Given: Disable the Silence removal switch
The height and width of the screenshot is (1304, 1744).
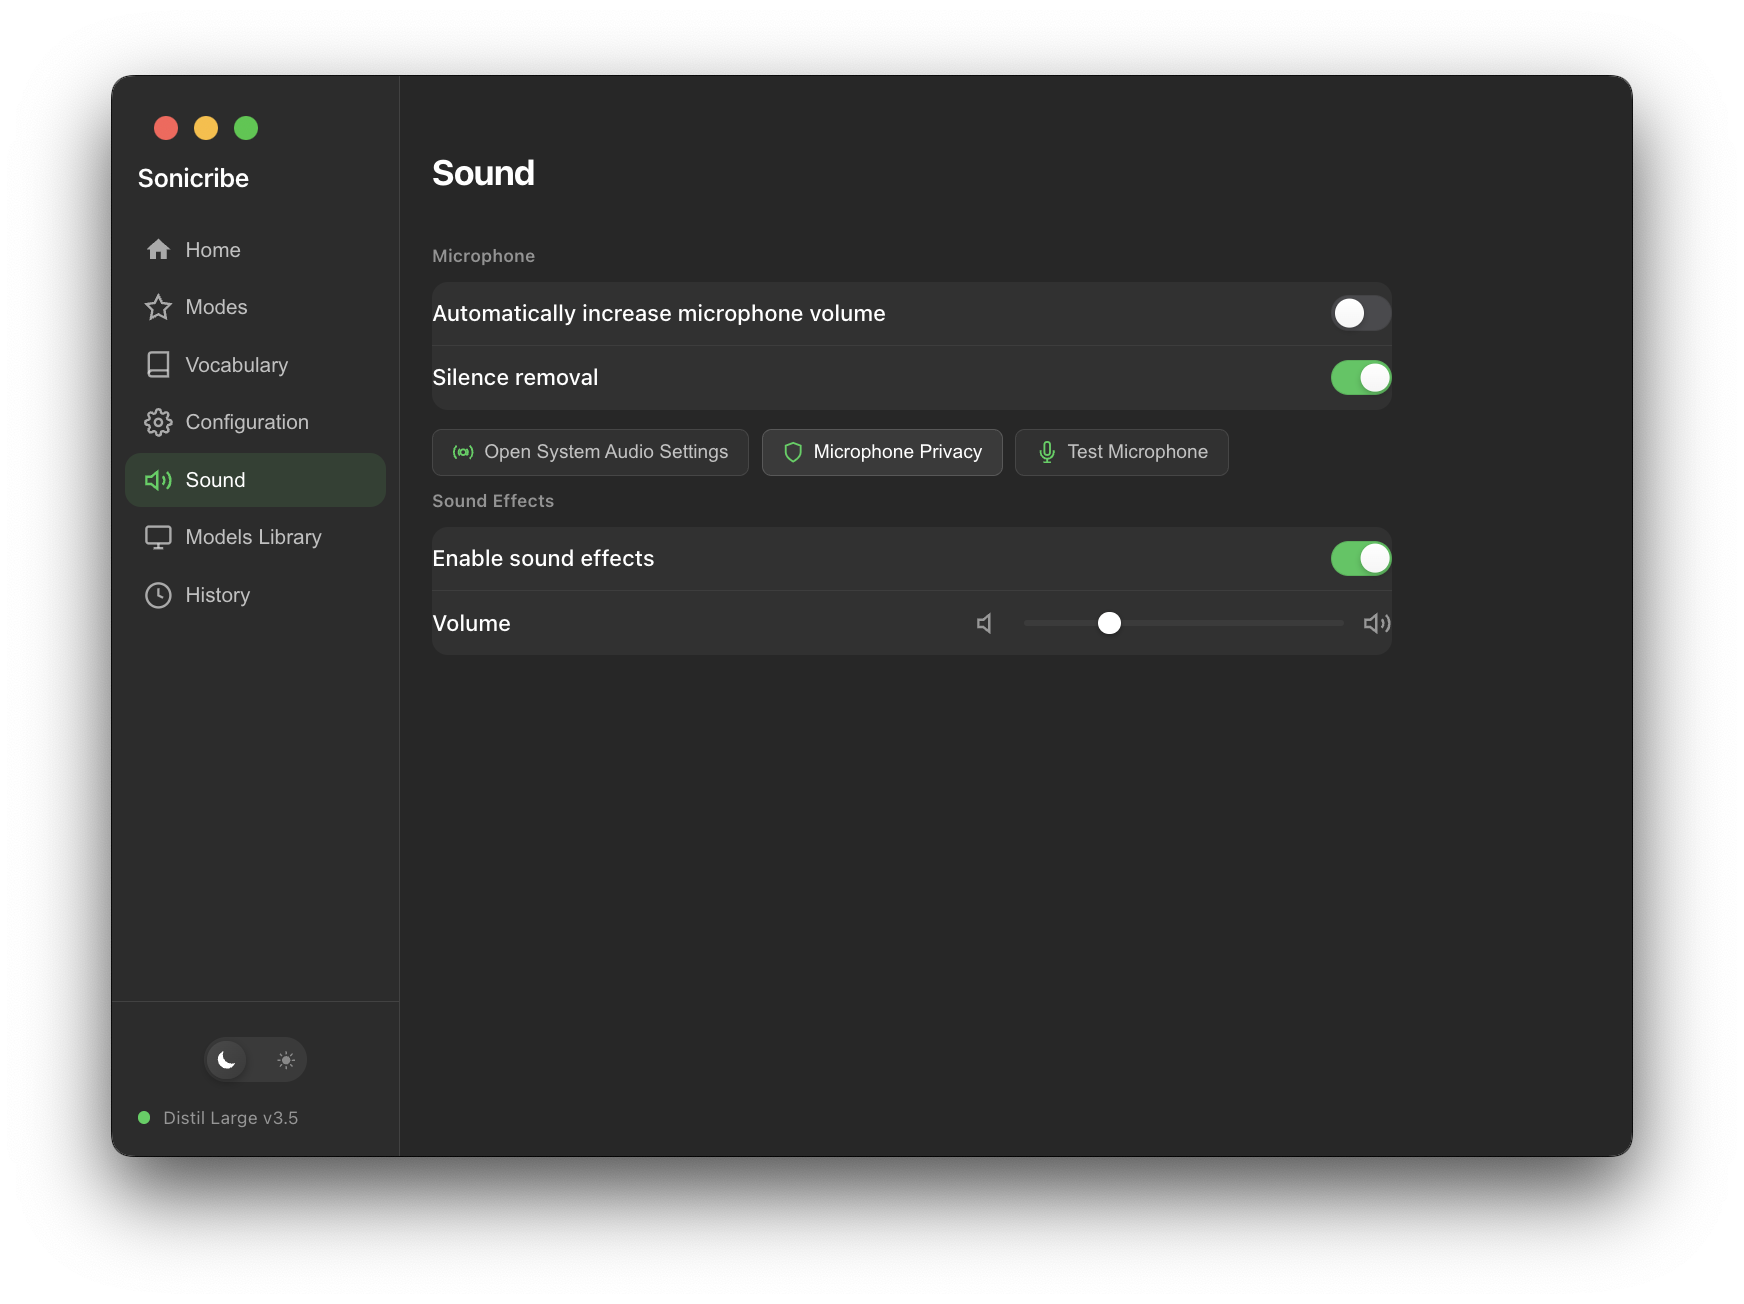Looking at the screenshot, I should 1361,378.
